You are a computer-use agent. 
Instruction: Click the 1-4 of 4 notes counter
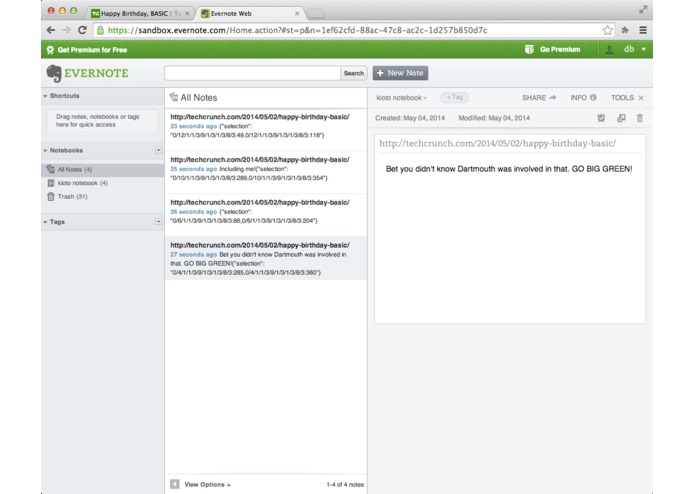[345, 485]
